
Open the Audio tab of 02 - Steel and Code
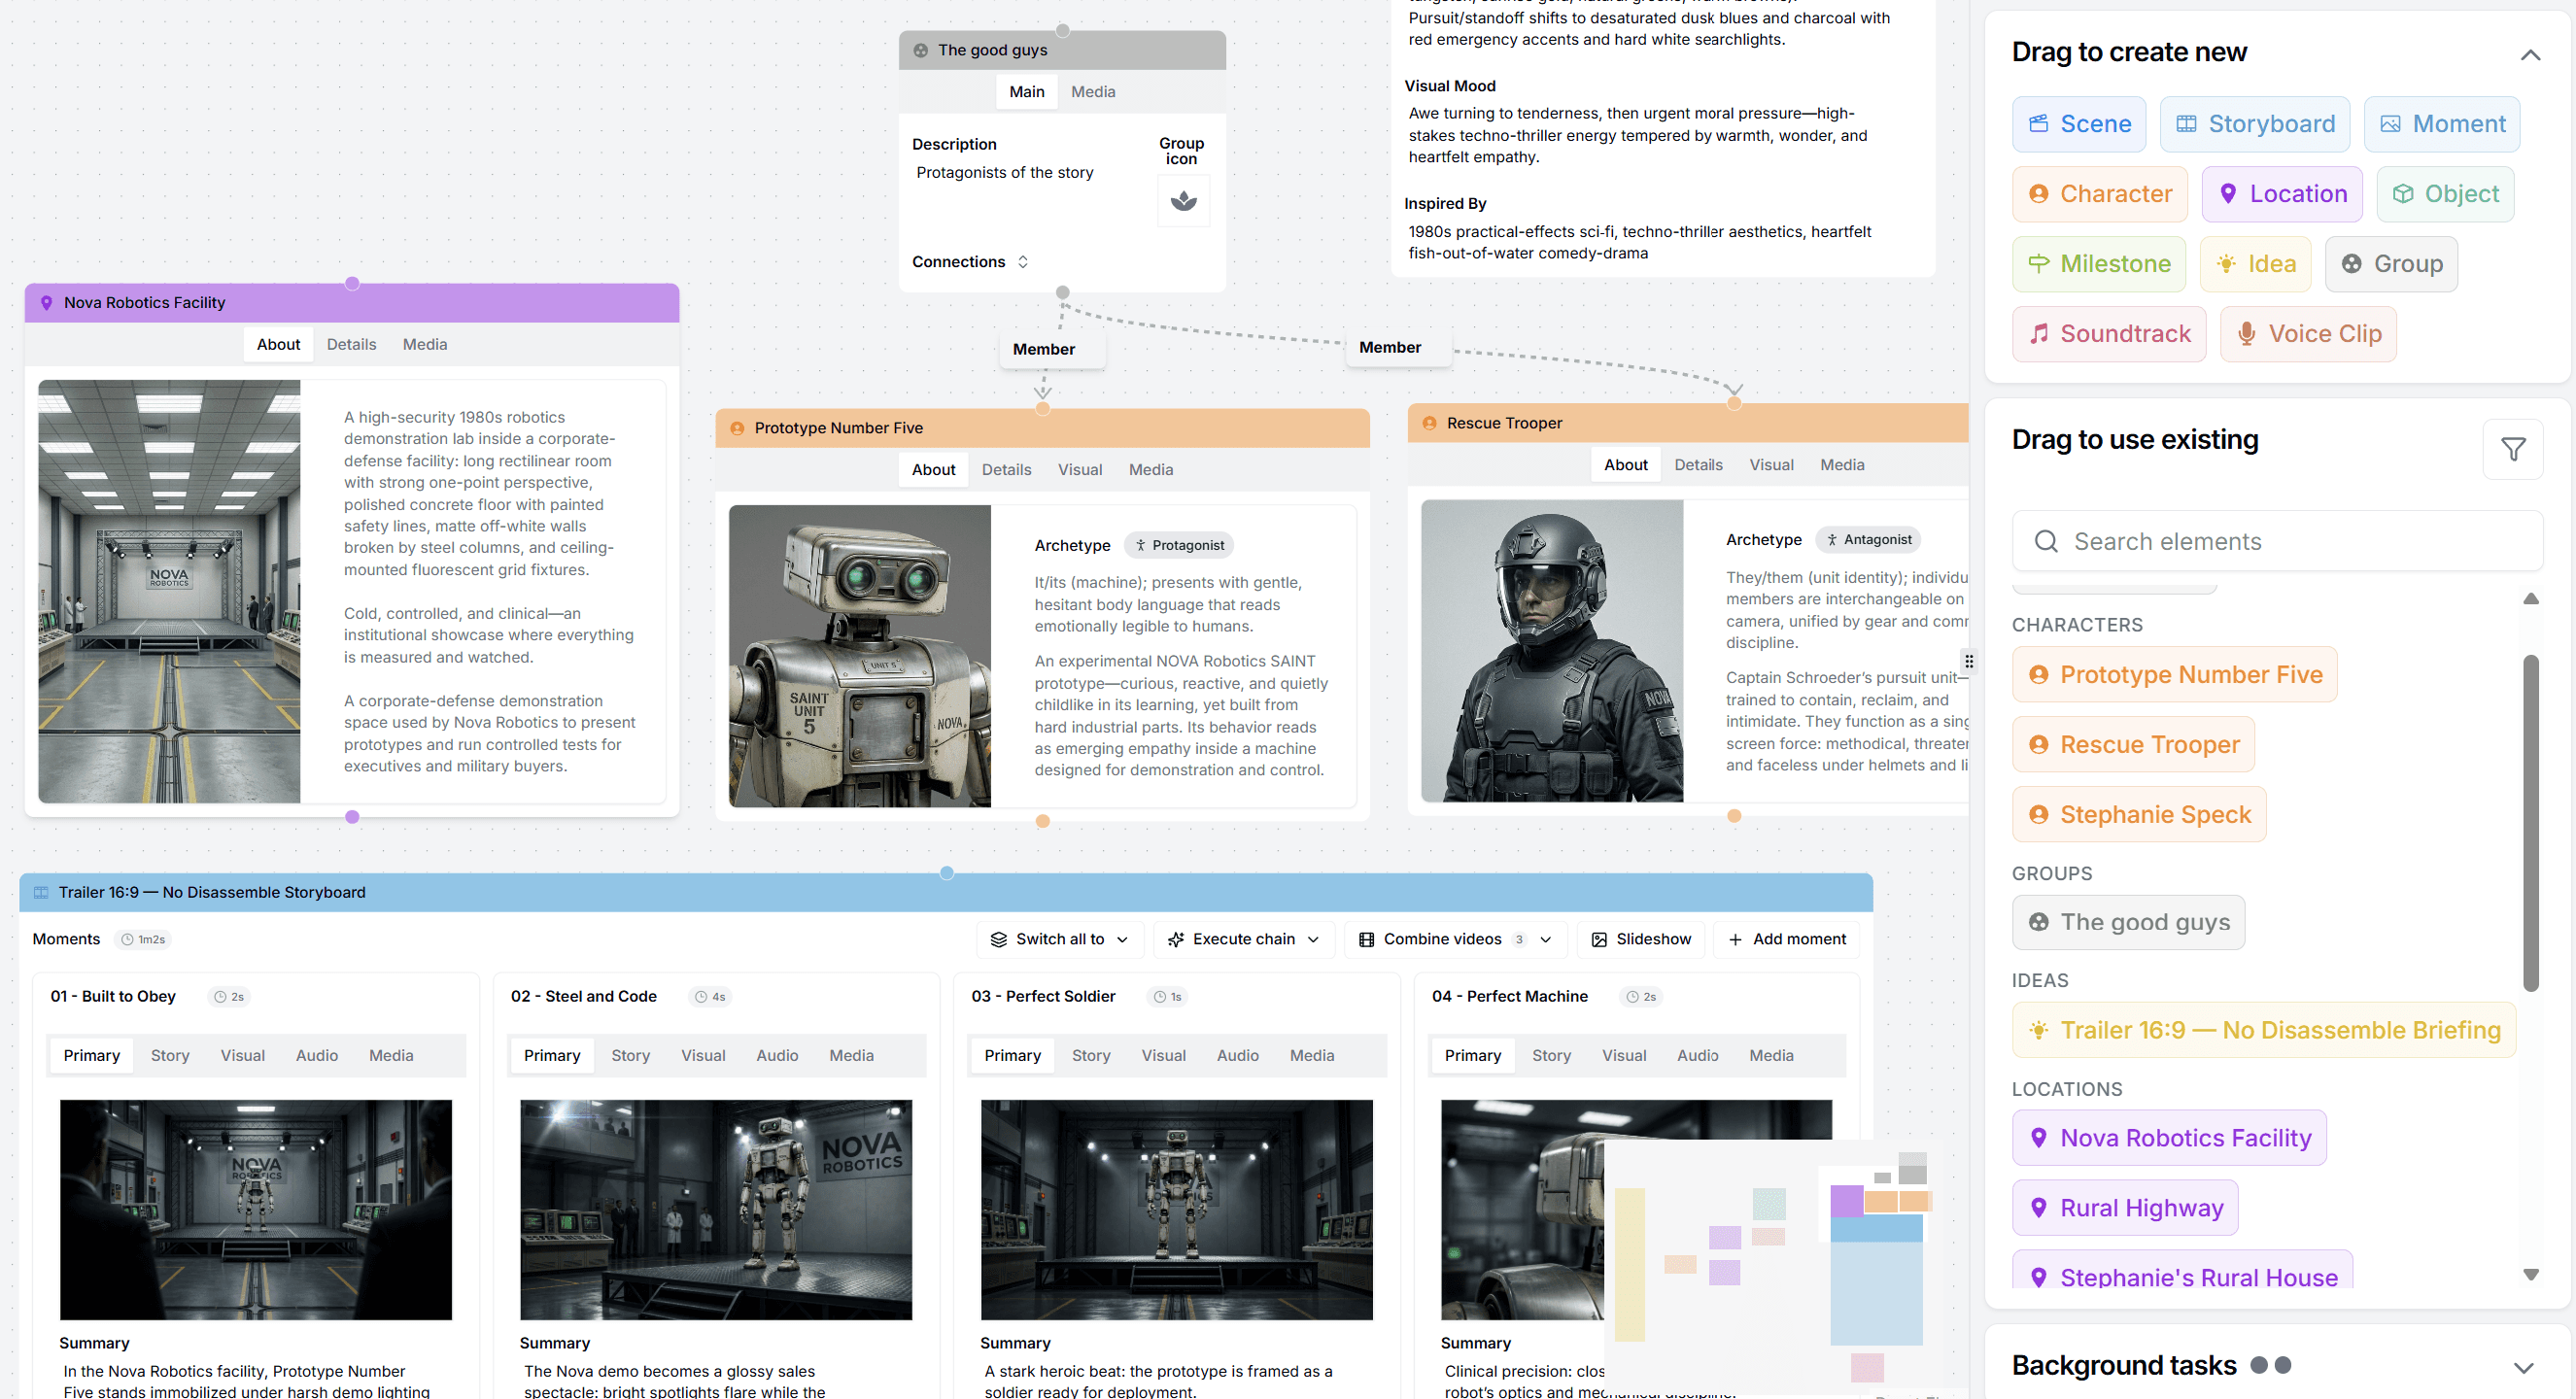(777, 1056)
